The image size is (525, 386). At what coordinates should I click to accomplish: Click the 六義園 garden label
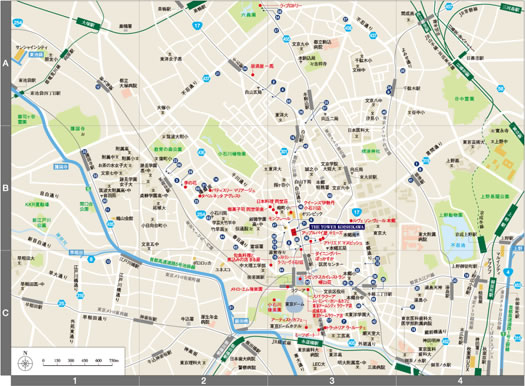coord(249,15)
